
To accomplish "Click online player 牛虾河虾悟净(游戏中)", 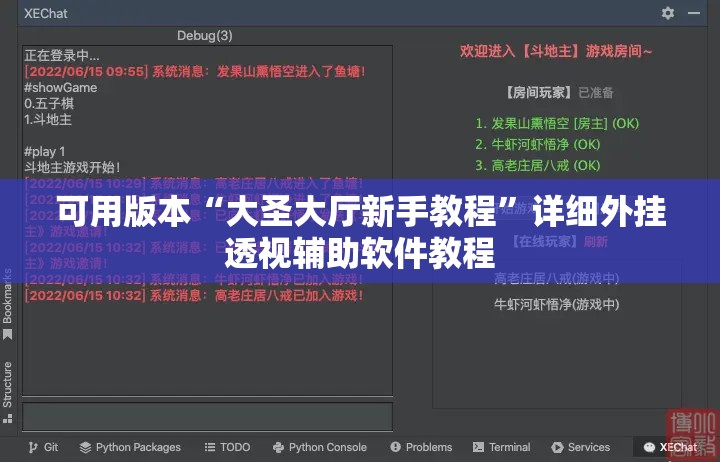I will tap(557, 304).
